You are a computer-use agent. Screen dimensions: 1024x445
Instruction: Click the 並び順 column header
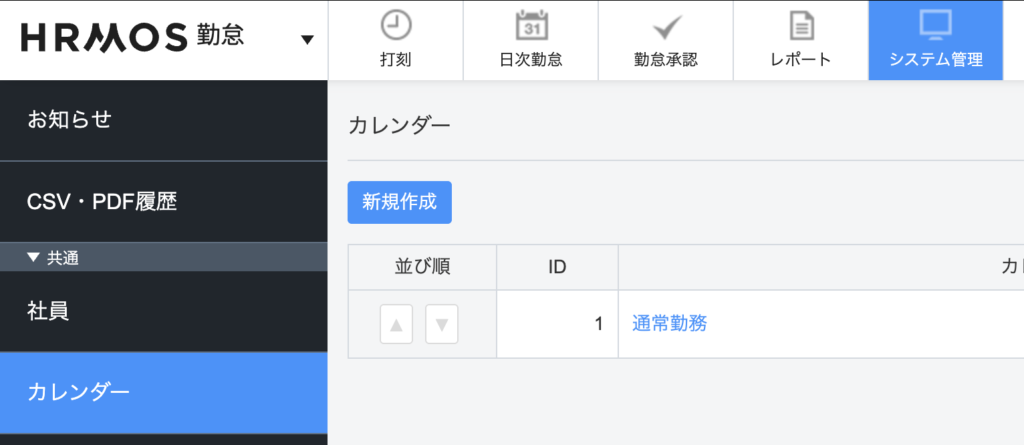(x=422, y=267)
